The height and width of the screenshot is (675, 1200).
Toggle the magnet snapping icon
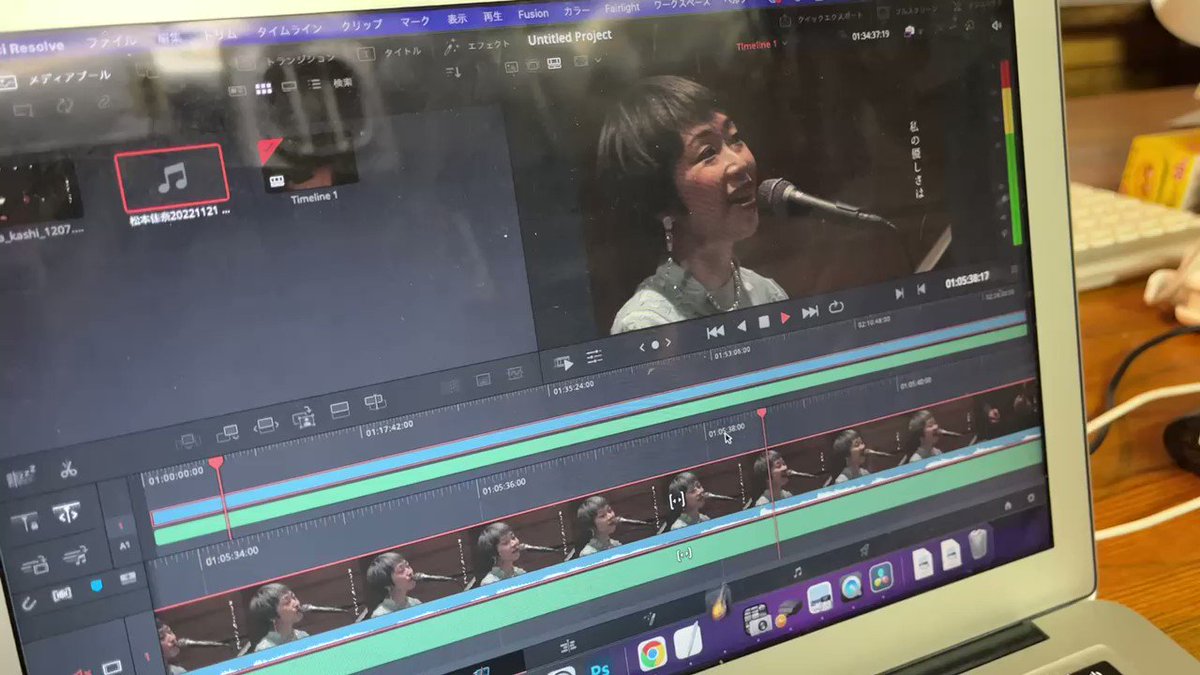30,604
